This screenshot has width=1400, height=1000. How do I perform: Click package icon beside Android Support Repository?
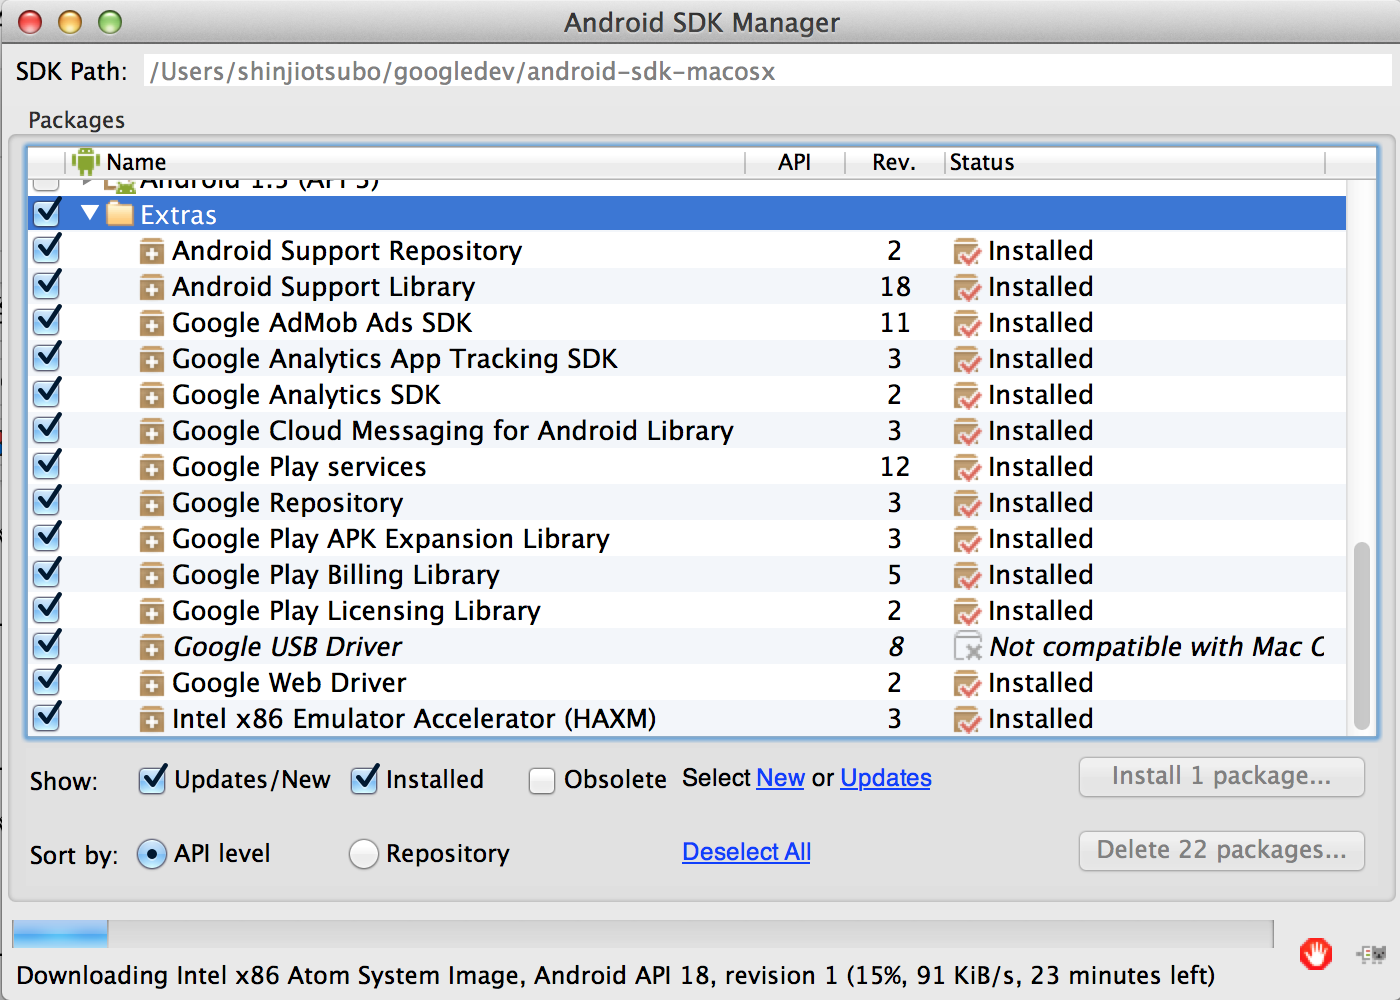coord(151,252)
